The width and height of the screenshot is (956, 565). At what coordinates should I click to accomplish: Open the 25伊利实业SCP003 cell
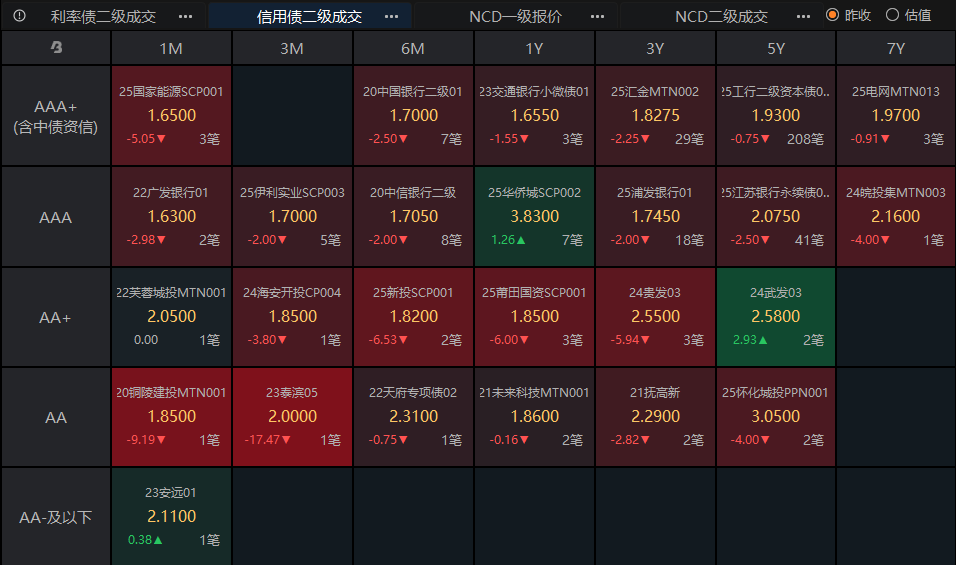(292, 217)
